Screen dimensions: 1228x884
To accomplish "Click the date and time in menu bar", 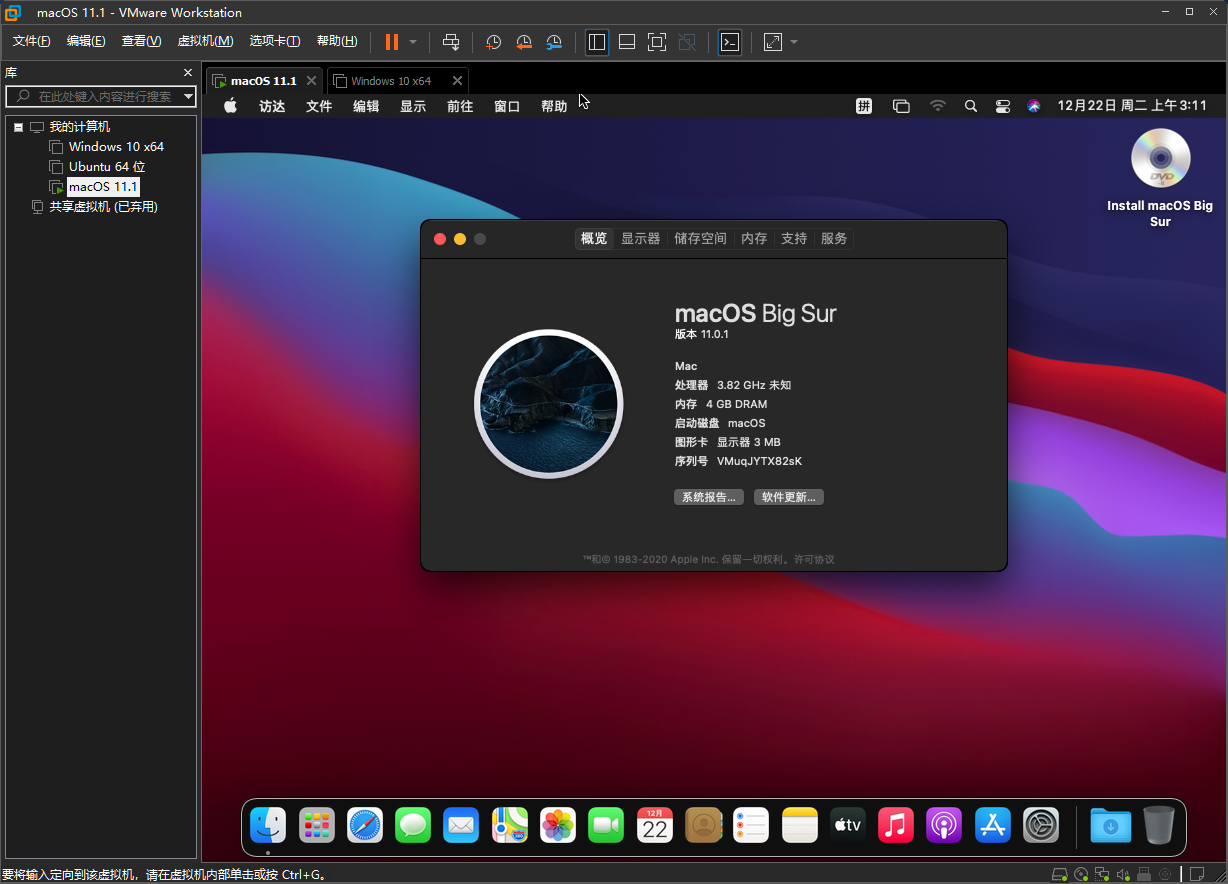I will (x=1132, y=106).
